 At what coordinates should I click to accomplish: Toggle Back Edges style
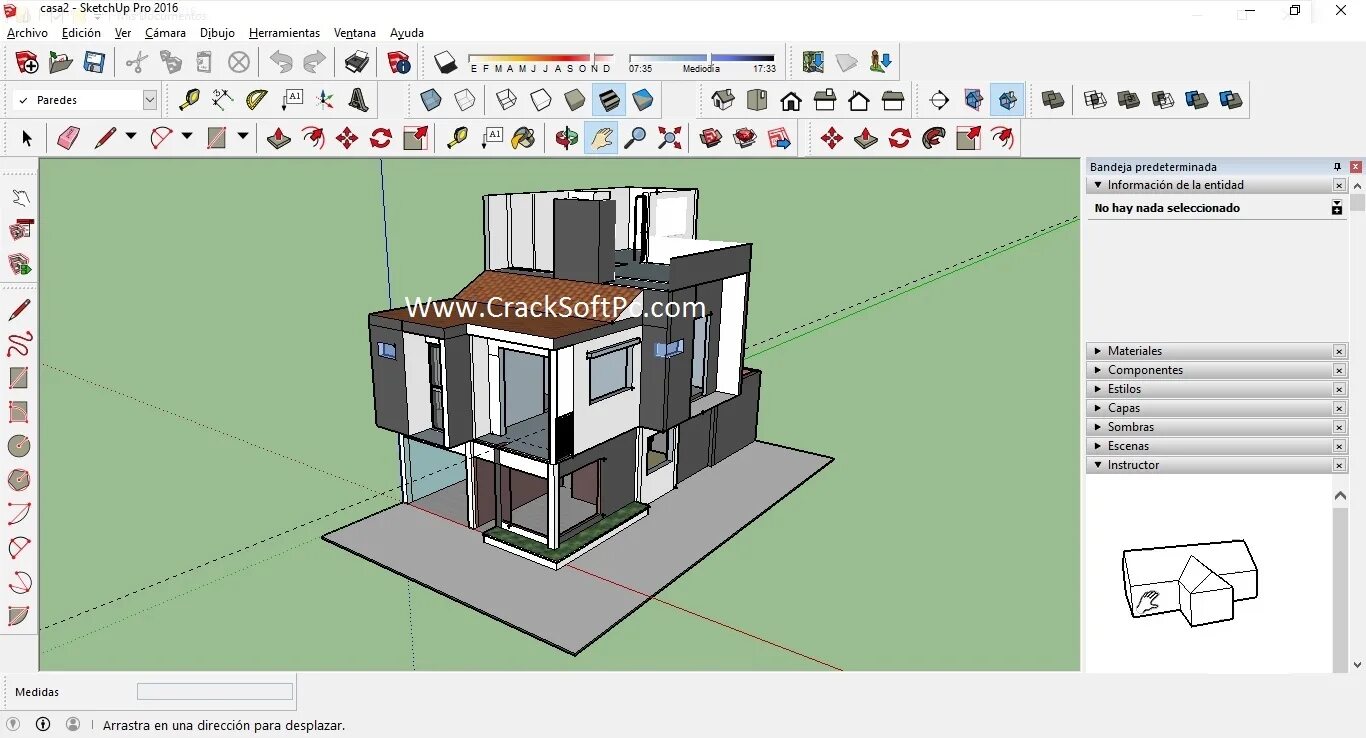pos(465,100)
